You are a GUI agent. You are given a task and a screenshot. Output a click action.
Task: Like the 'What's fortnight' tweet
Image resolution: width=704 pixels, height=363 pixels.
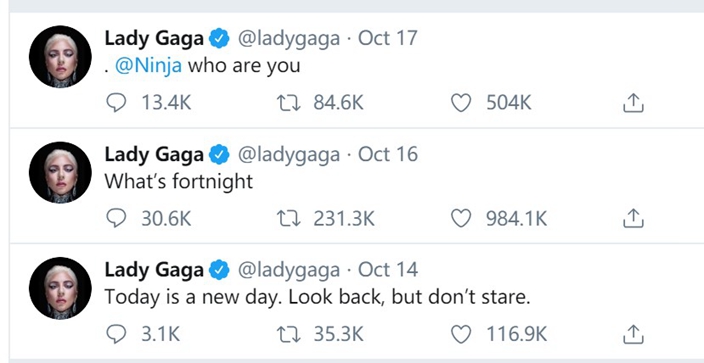461,219
